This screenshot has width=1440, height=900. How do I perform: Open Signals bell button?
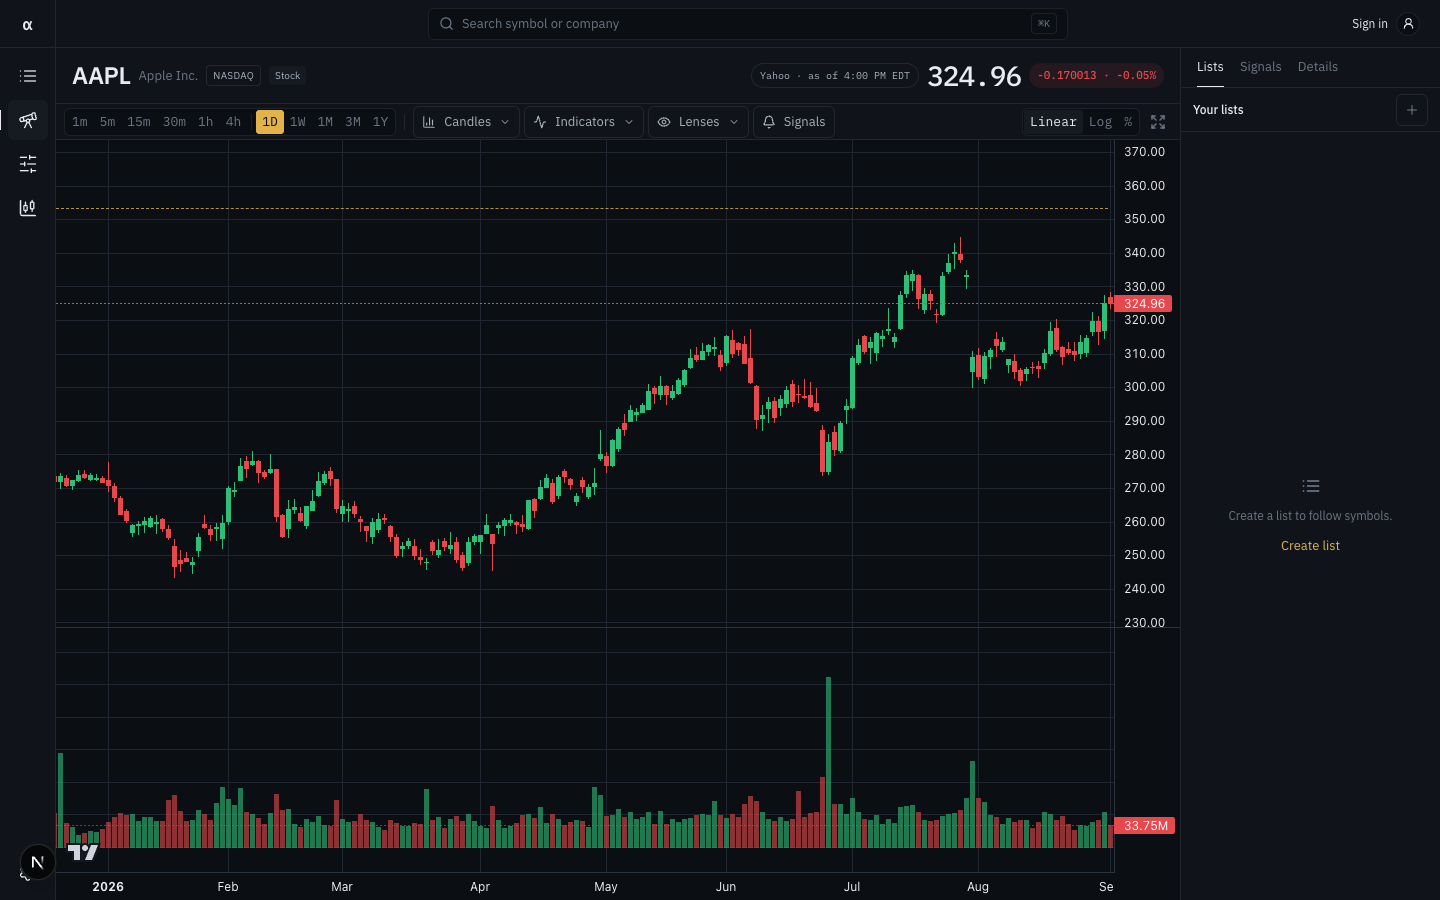tap(794, 122)
